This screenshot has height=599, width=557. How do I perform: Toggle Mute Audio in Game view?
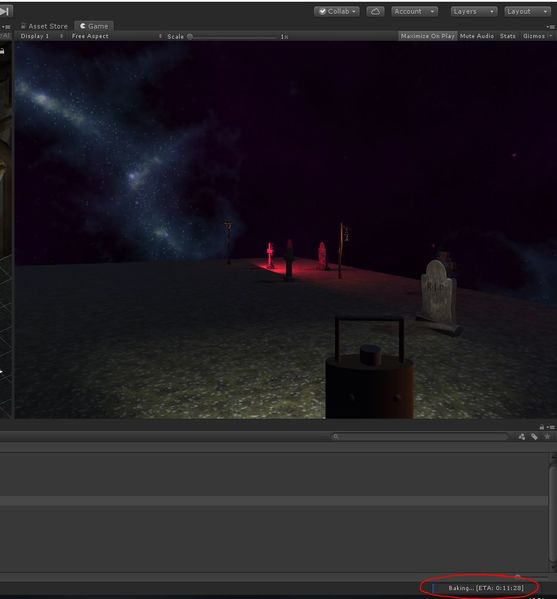point(476,36)
